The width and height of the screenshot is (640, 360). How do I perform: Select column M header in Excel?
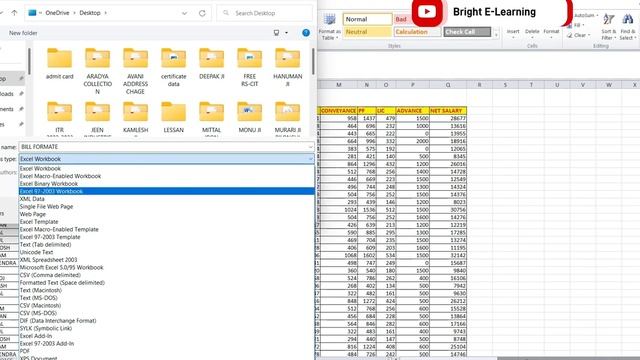(x=339, y=85)
